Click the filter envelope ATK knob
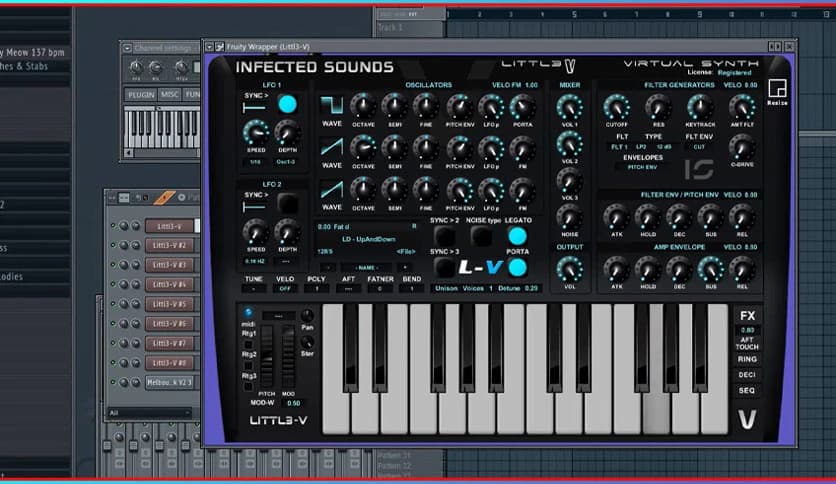Screen dimensions: 836x484 [616, 217]
